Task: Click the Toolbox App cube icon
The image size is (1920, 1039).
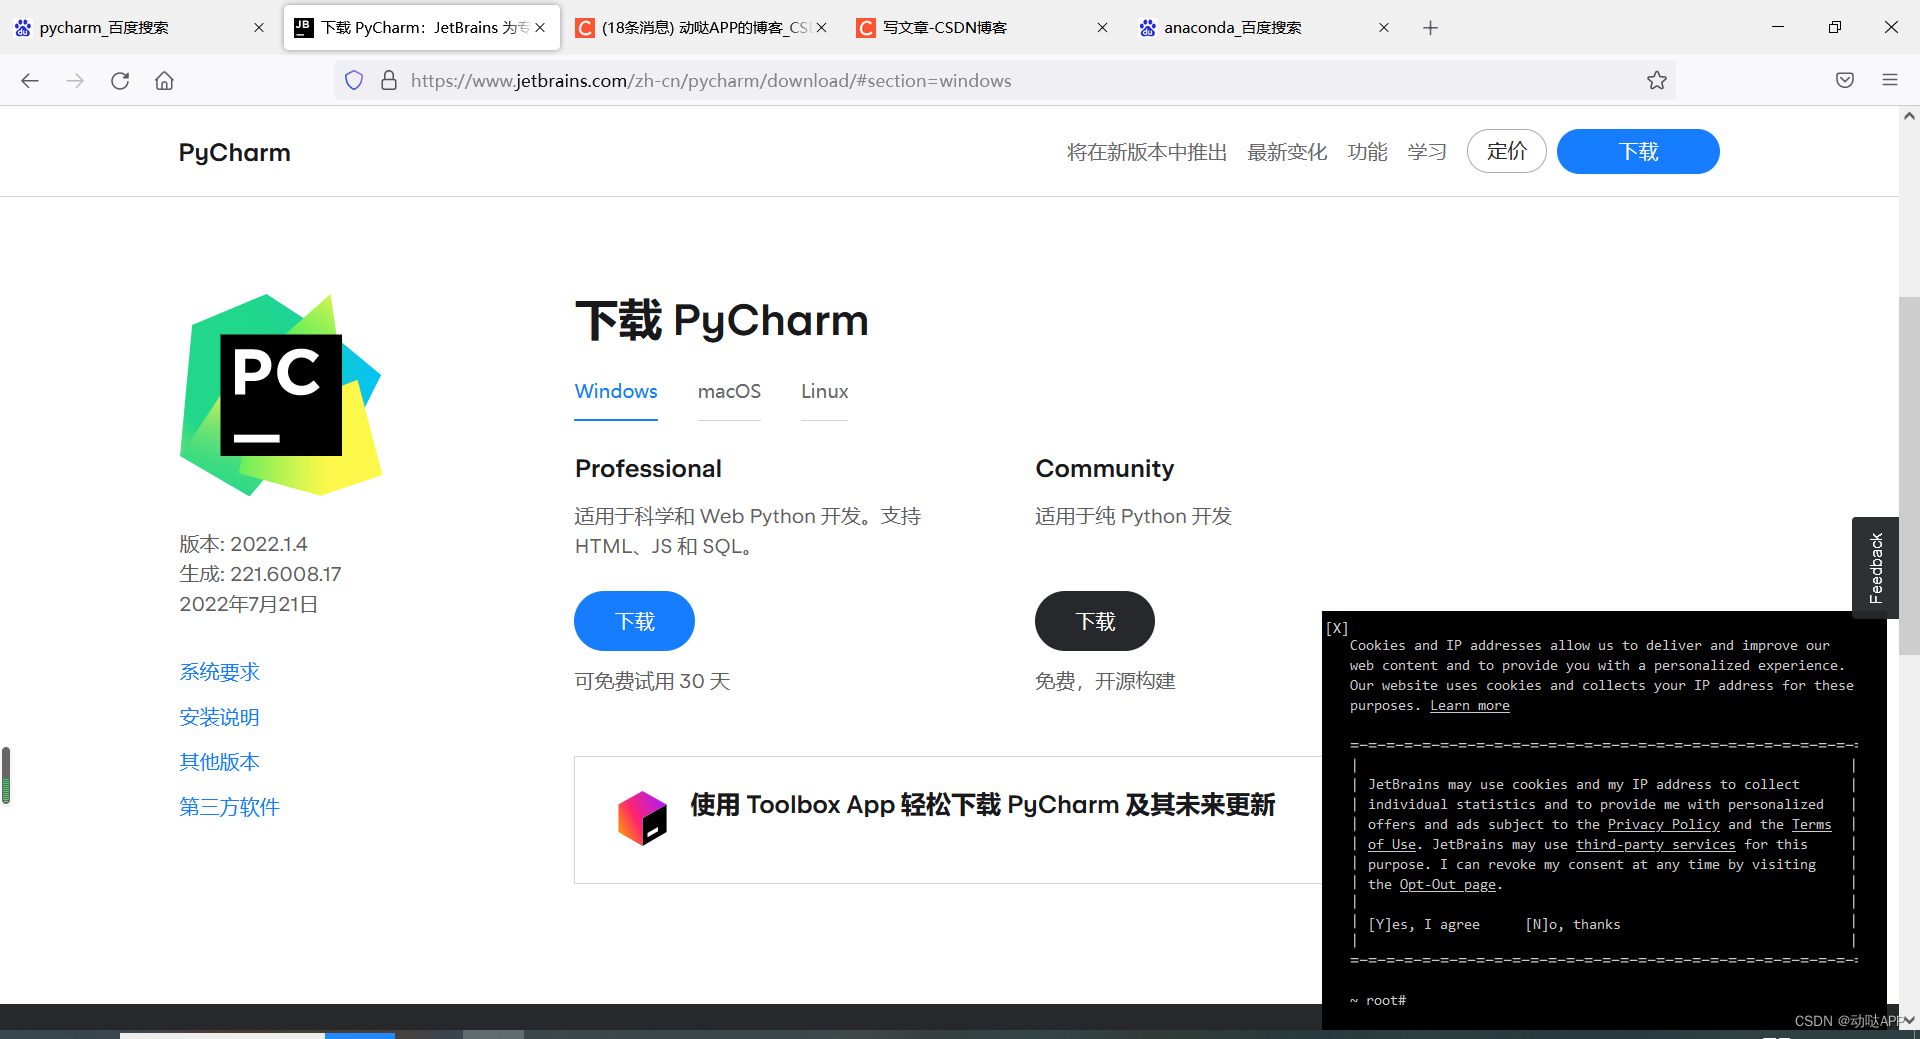Action: (642, 819)
